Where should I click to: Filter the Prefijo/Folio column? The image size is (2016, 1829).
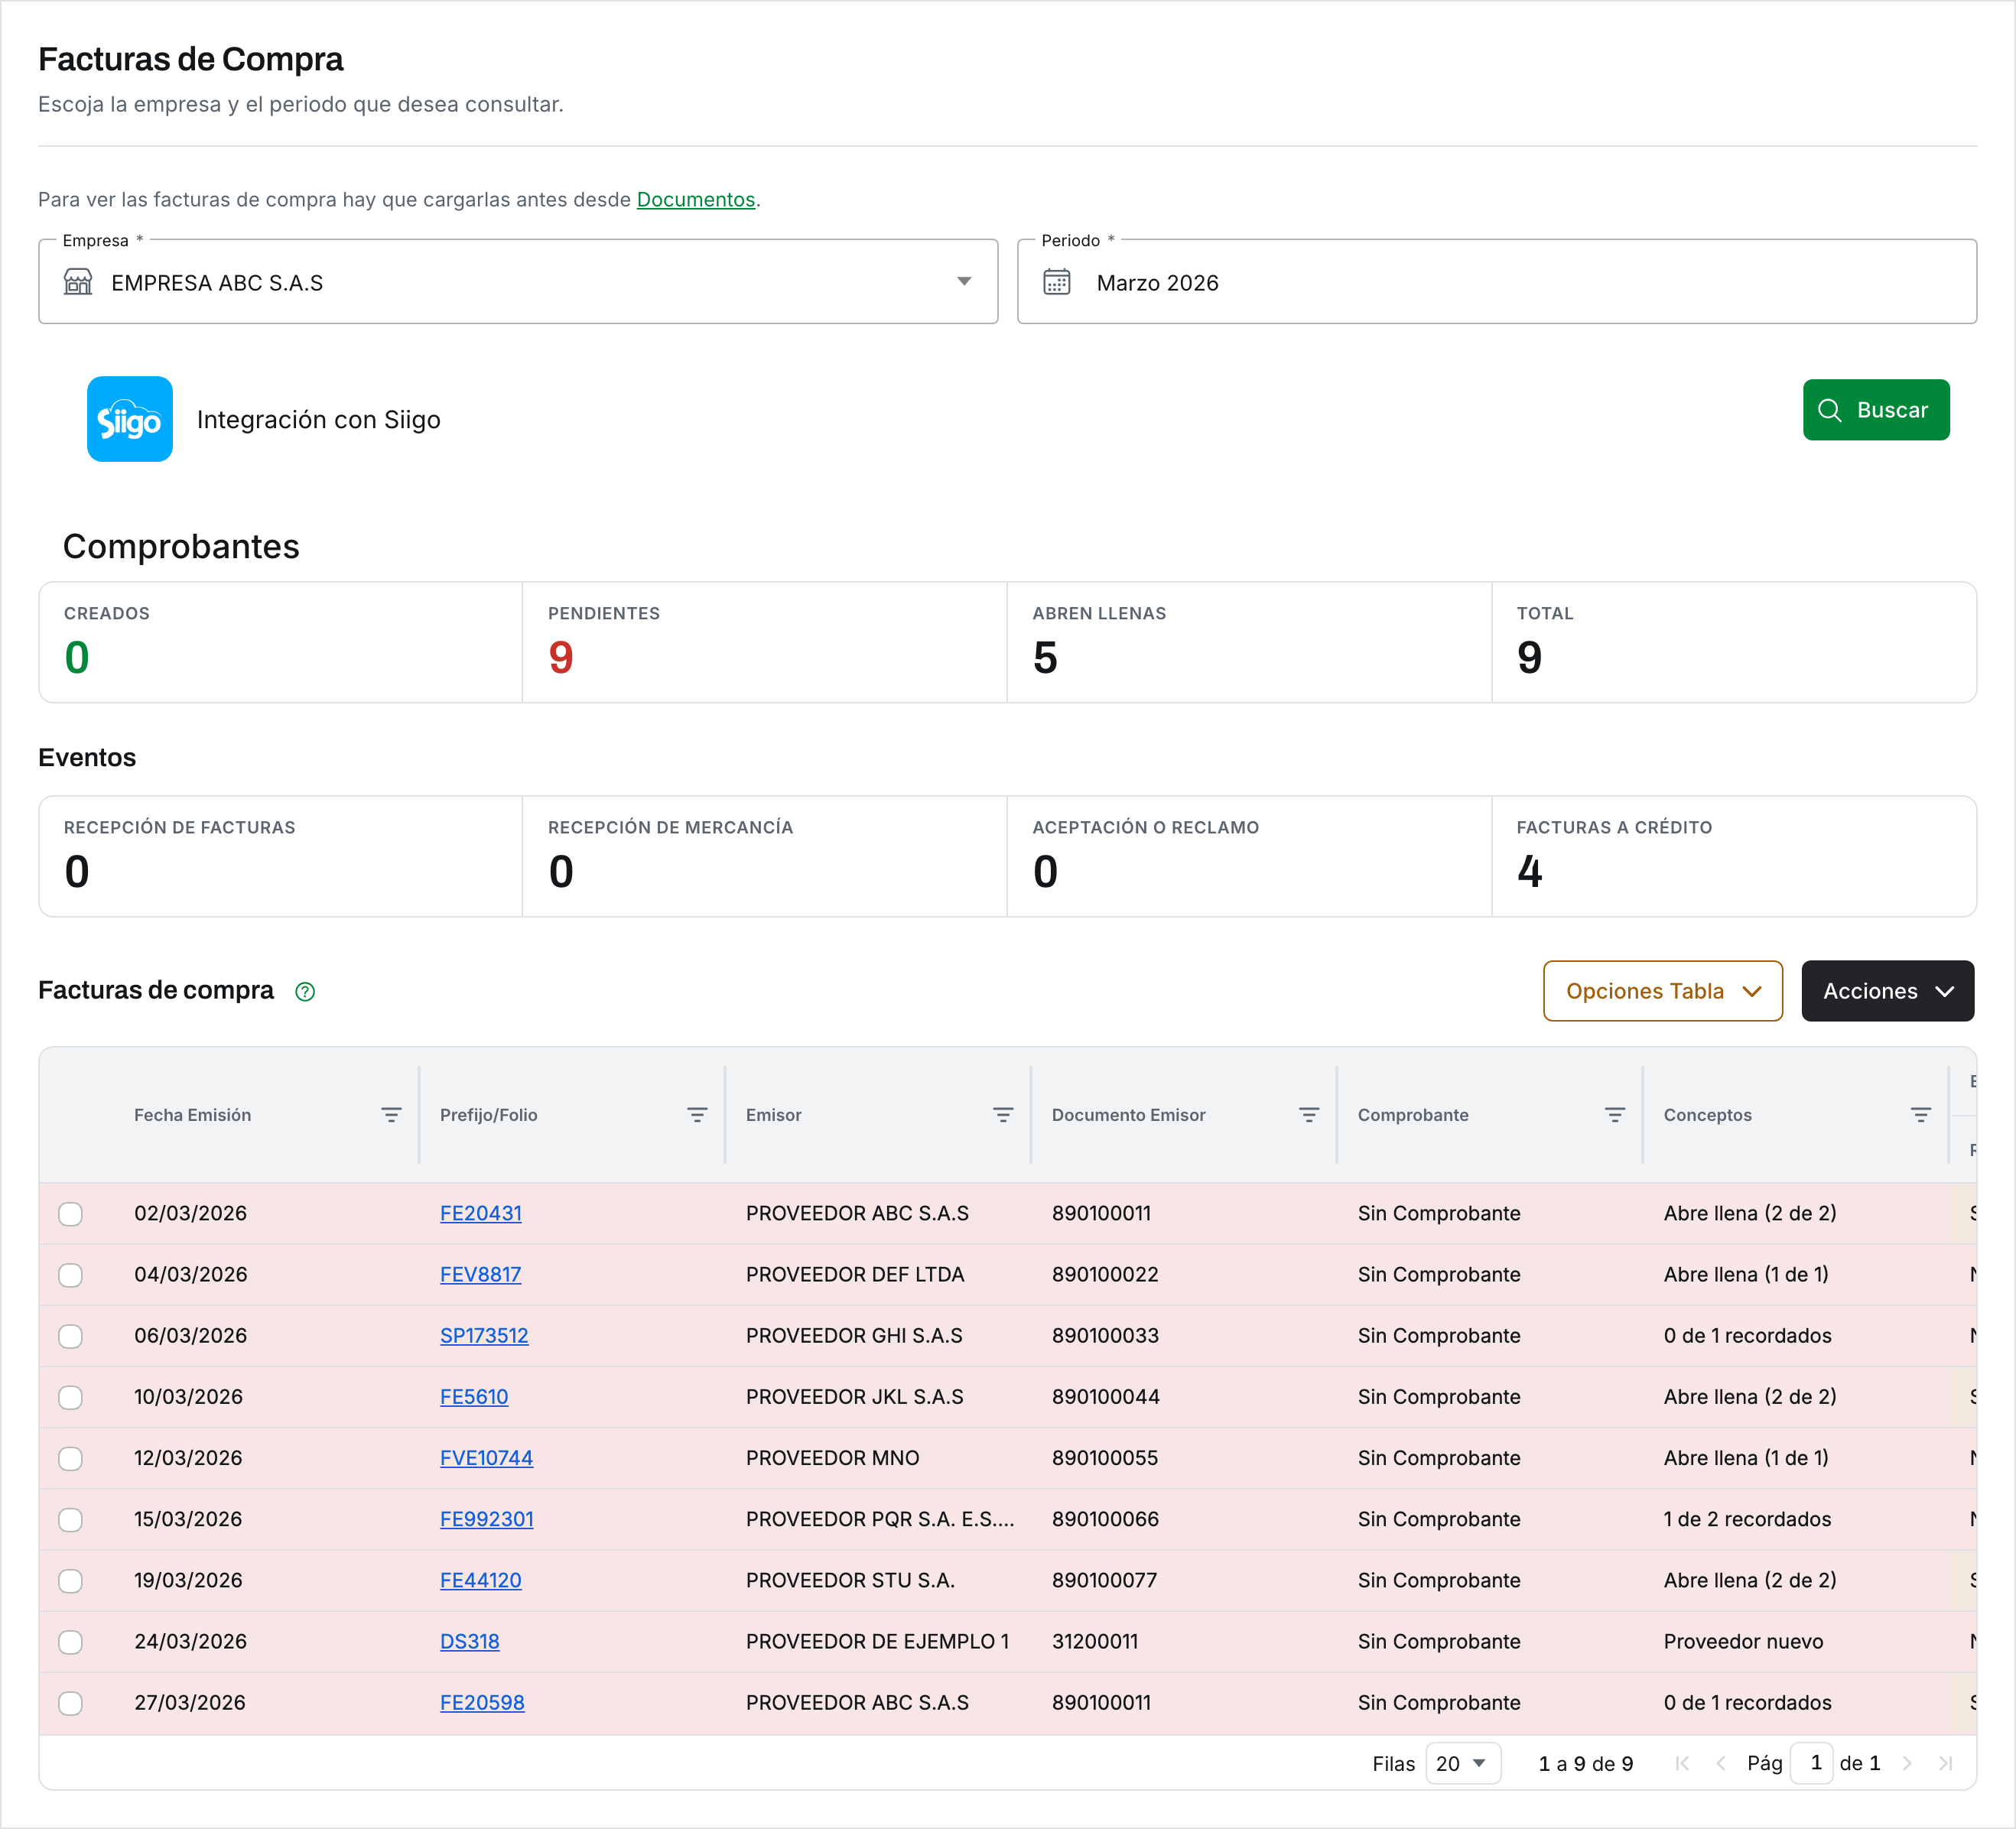pos(697,1115)
